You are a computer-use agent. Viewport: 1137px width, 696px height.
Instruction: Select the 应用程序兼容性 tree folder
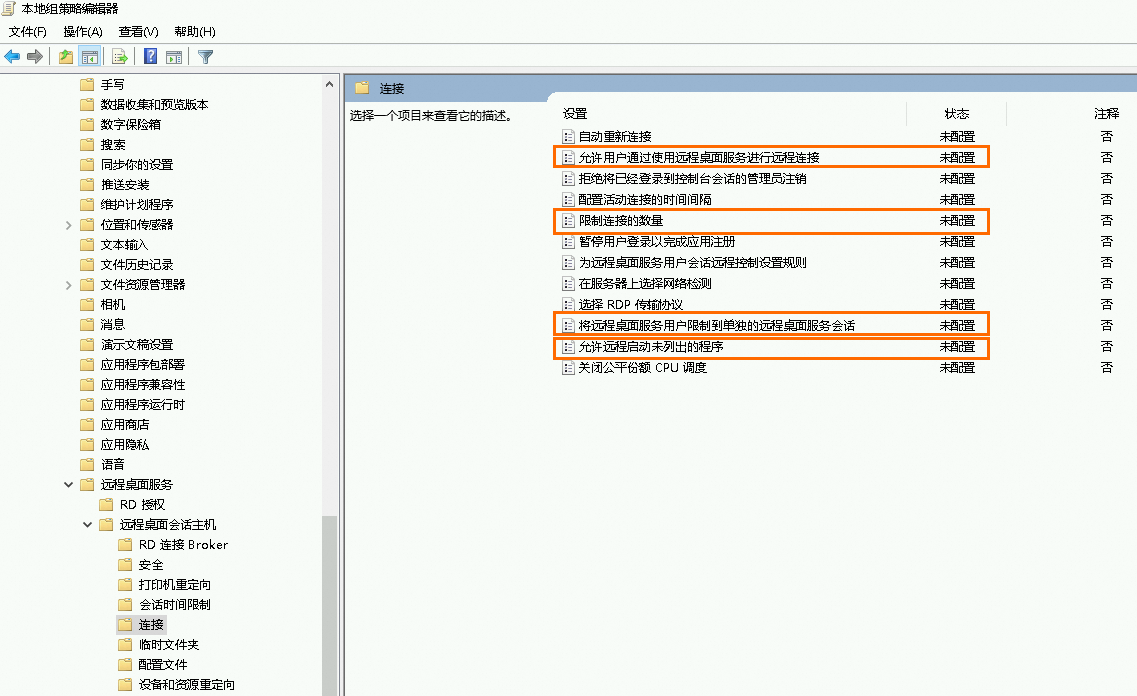[143, 385]
